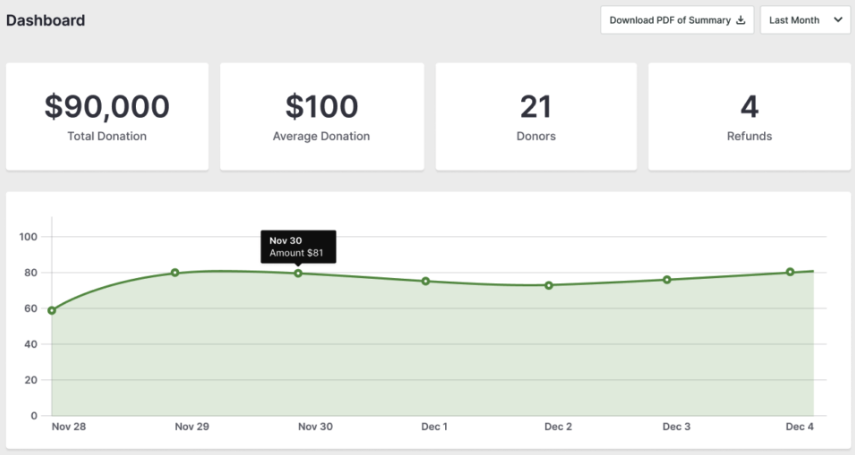View the Refunds stat card
Screen dimensions: 855x455
tap(749, 116)
